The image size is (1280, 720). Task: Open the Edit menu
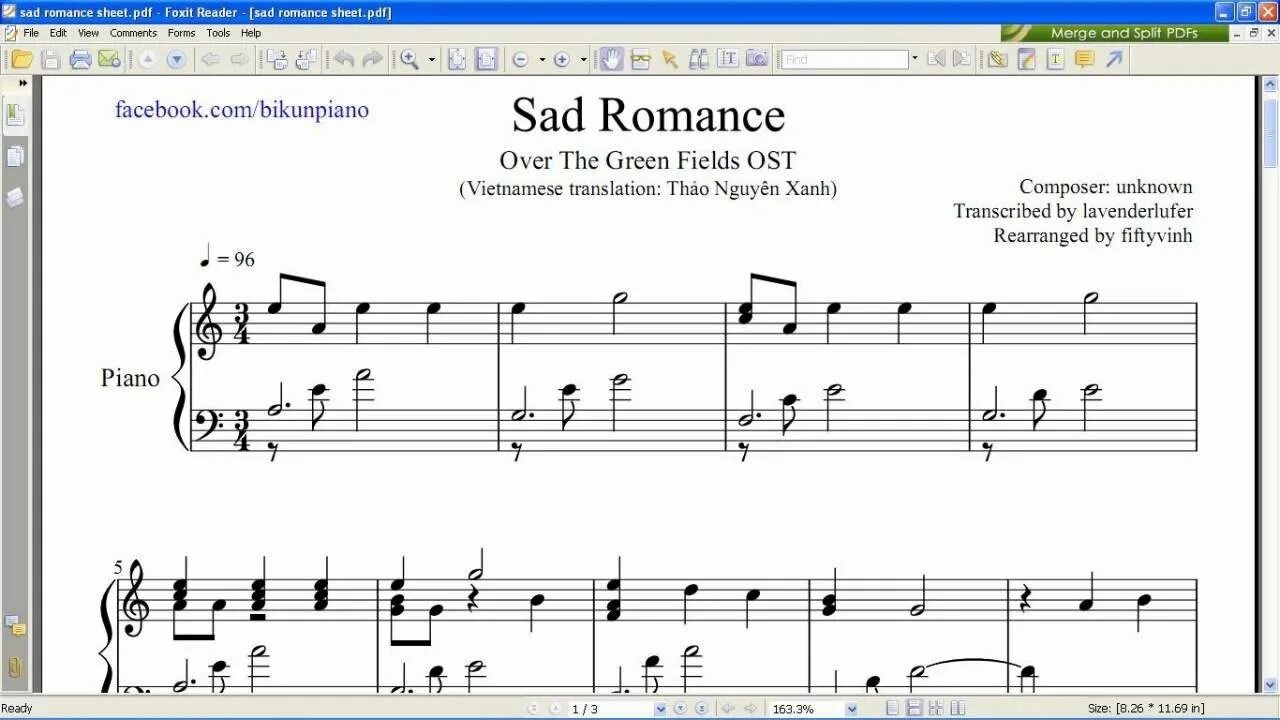click(59, 33)
